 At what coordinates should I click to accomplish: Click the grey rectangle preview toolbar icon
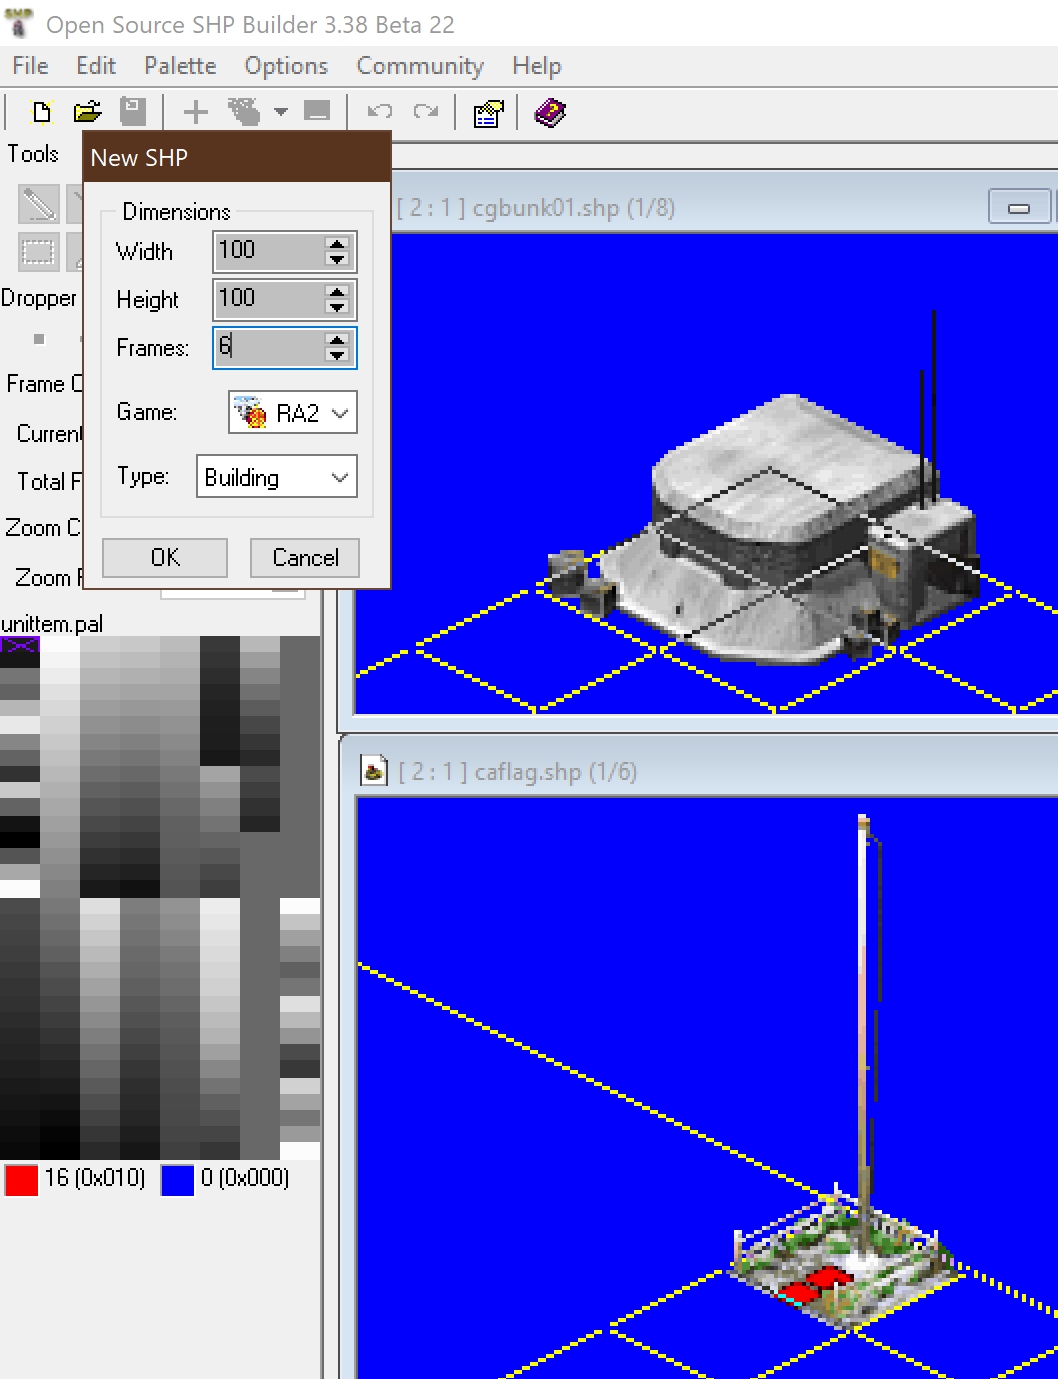317,112
